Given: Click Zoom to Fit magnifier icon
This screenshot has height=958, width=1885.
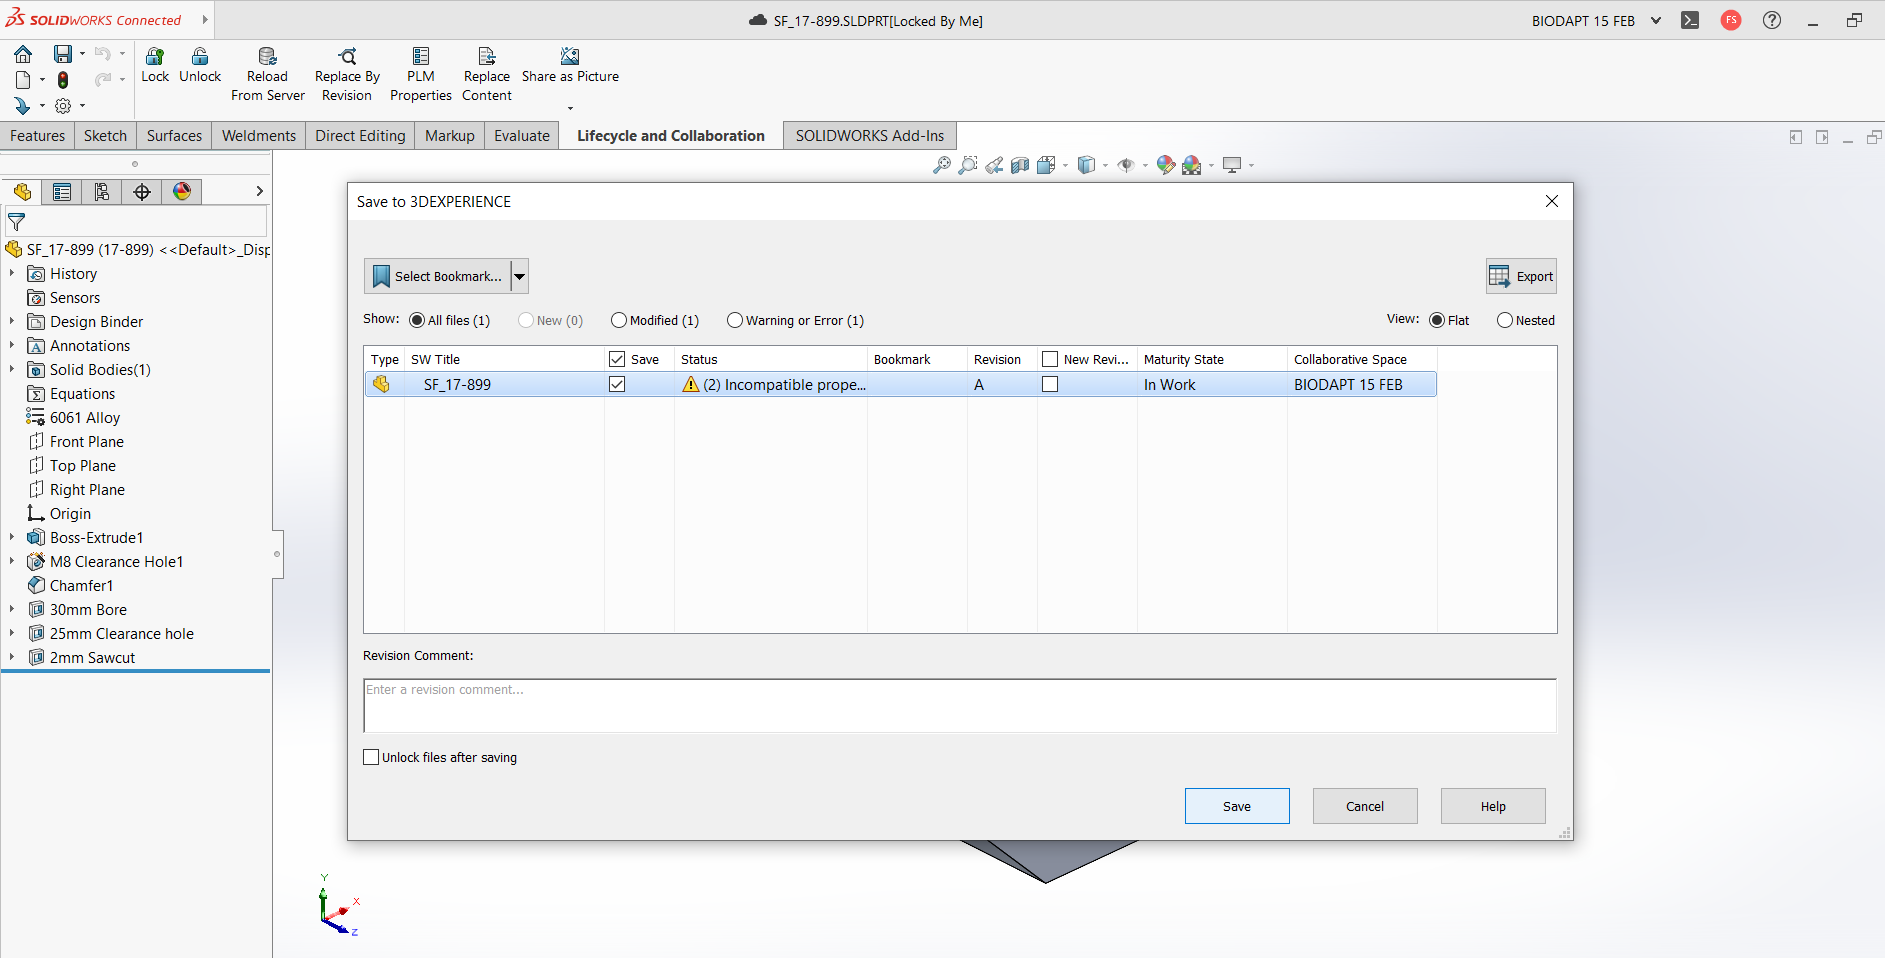Looking at the screenshot, I should pos(942,165).
